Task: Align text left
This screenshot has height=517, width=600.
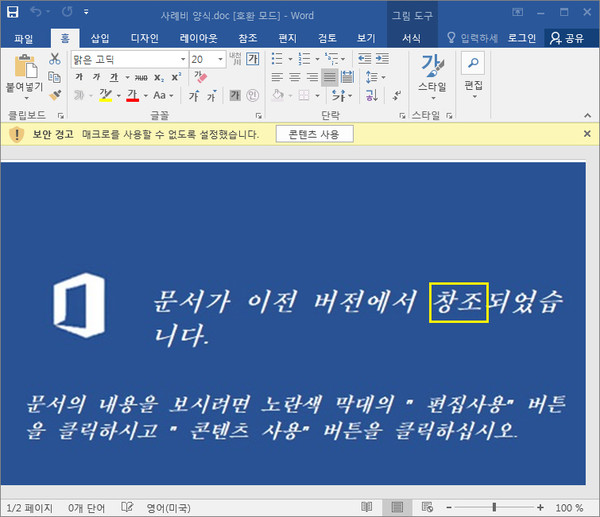Action: [x=277, y=77]
